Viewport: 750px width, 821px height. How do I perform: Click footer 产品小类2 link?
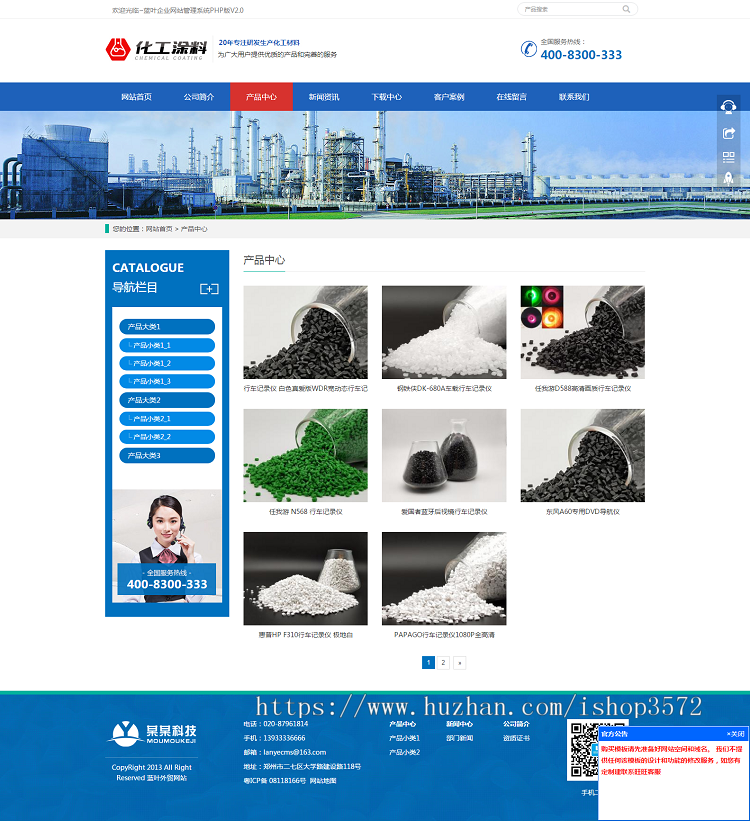click(x=404, y=752)
